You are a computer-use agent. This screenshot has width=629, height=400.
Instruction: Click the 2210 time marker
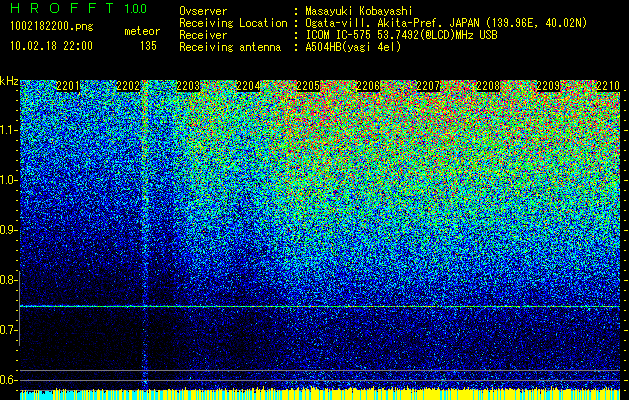tap(608, 86)
